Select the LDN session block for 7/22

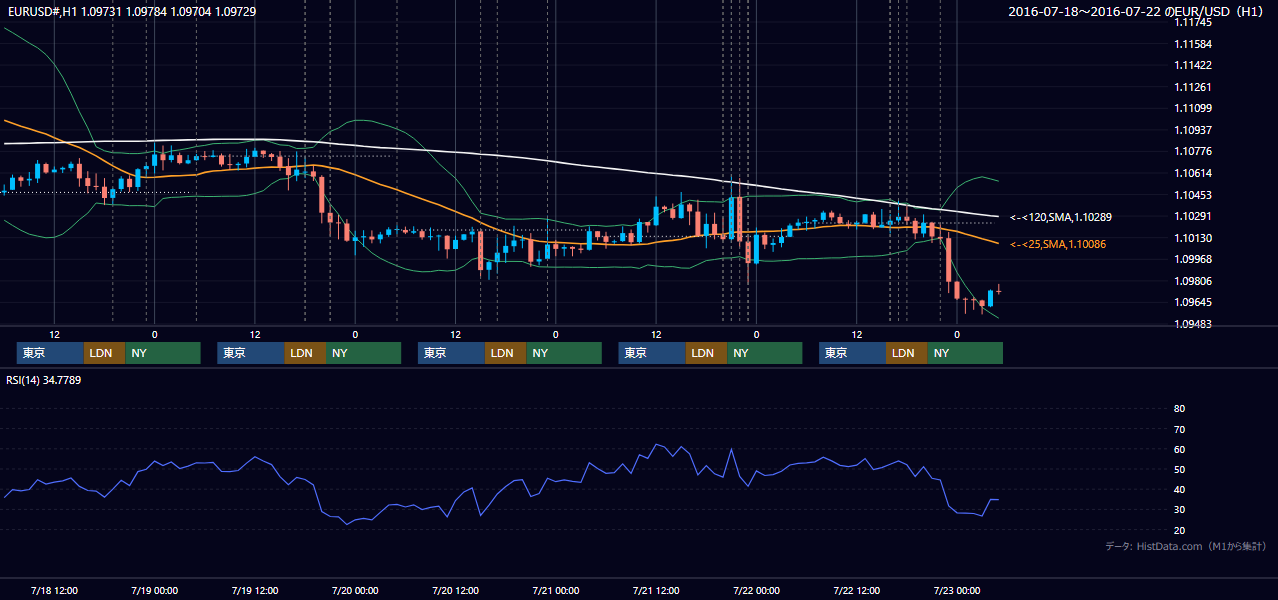pos(906,353)
